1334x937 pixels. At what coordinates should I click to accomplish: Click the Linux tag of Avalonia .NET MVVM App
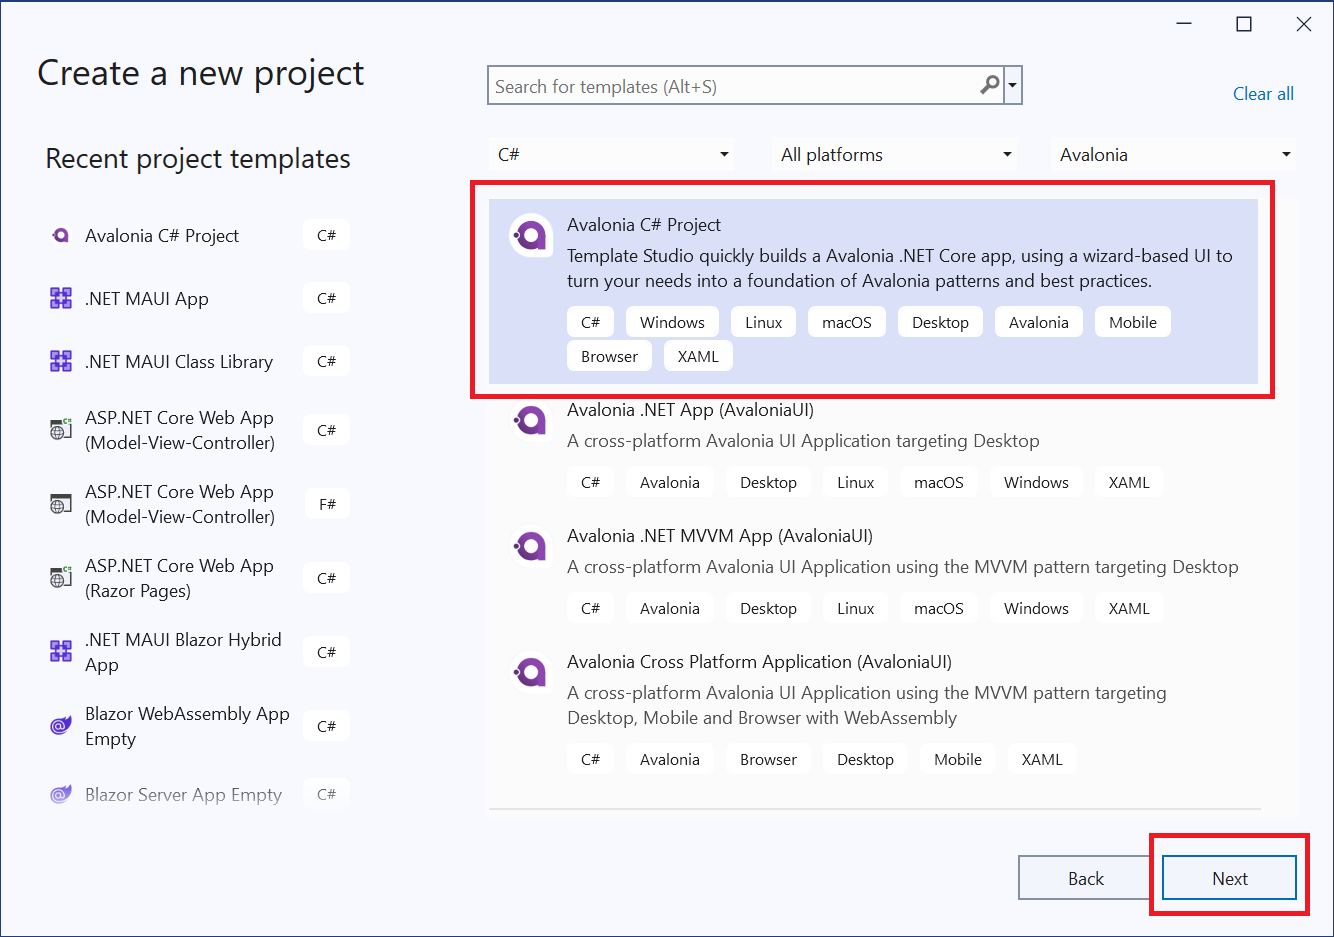pos(855,608)
